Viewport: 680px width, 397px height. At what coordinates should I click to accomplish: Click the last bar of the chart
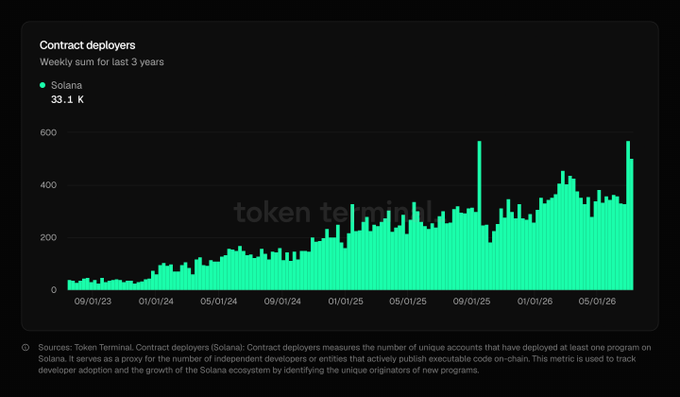[631, 224]
